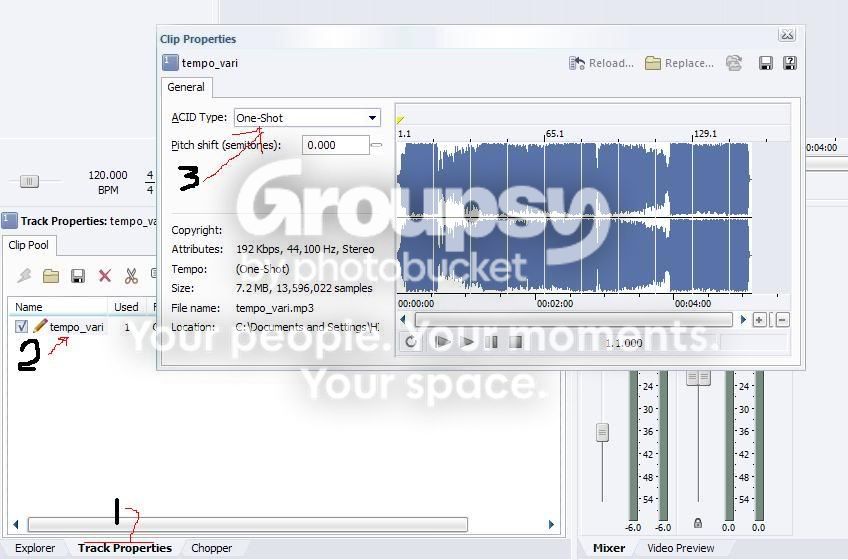
Task: Click the Pitch shift semitones field
Action: click(x=335, y=145)
